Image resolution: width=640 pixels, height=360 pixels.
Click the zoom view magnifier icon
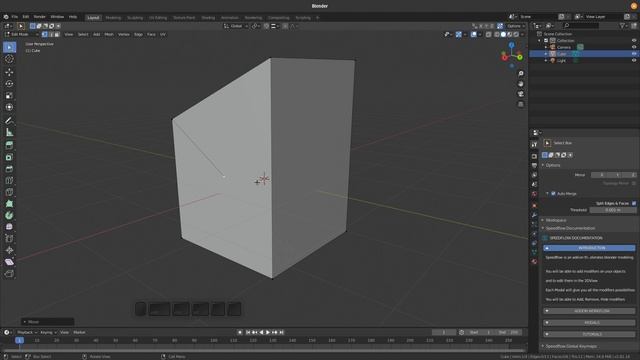(520, 74)
